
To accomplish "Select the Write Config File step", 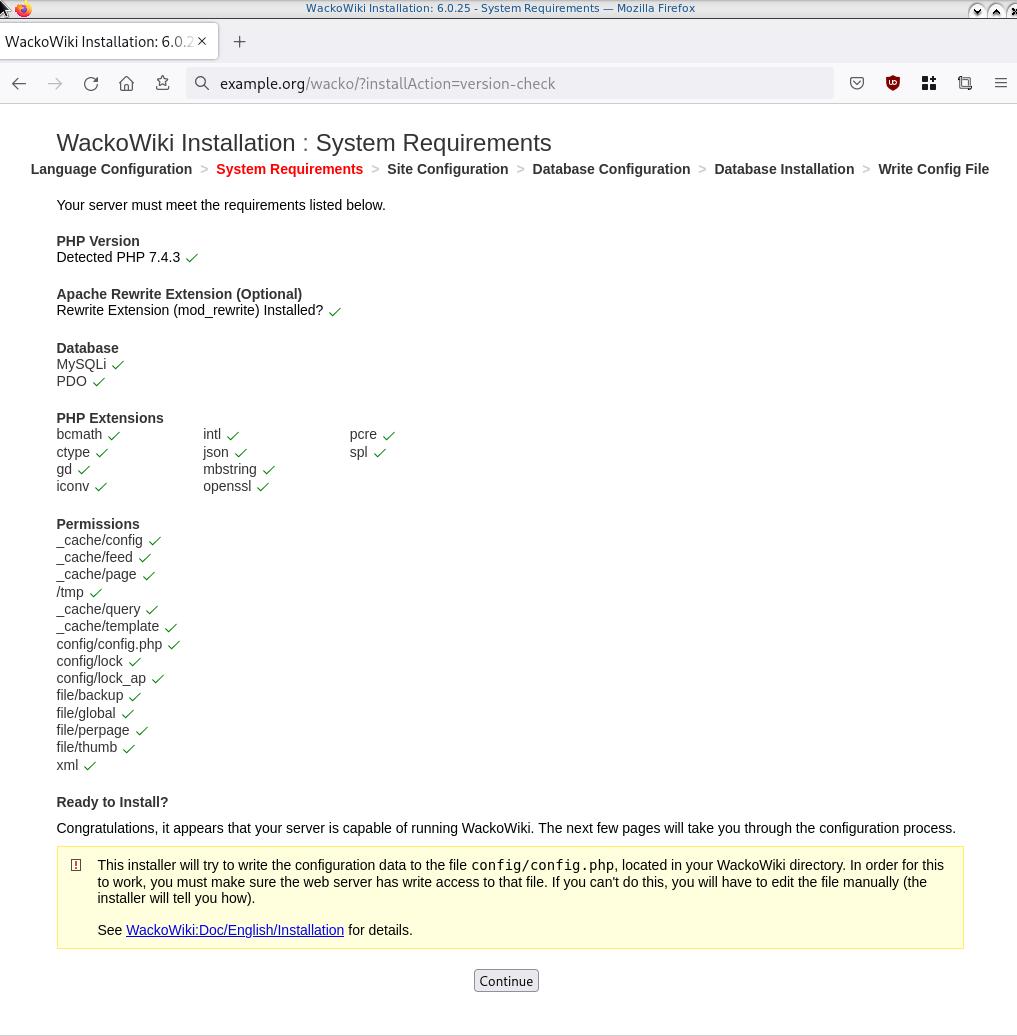I will (x=933, y=169).
